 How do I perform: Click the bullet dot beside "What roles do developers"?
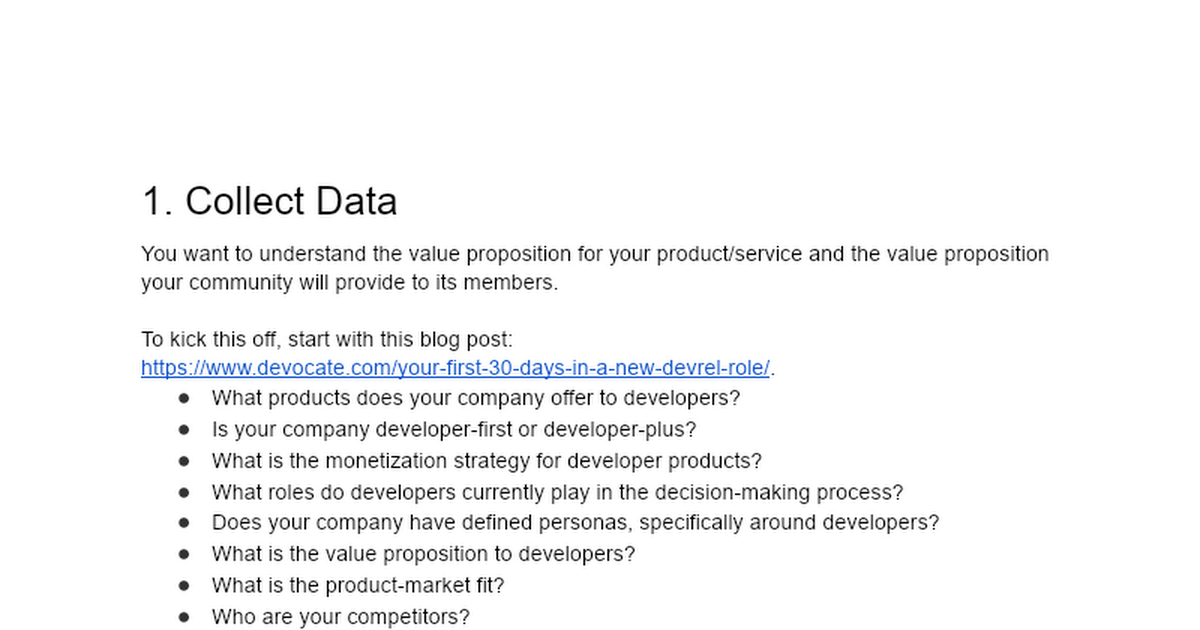point(184,492)
